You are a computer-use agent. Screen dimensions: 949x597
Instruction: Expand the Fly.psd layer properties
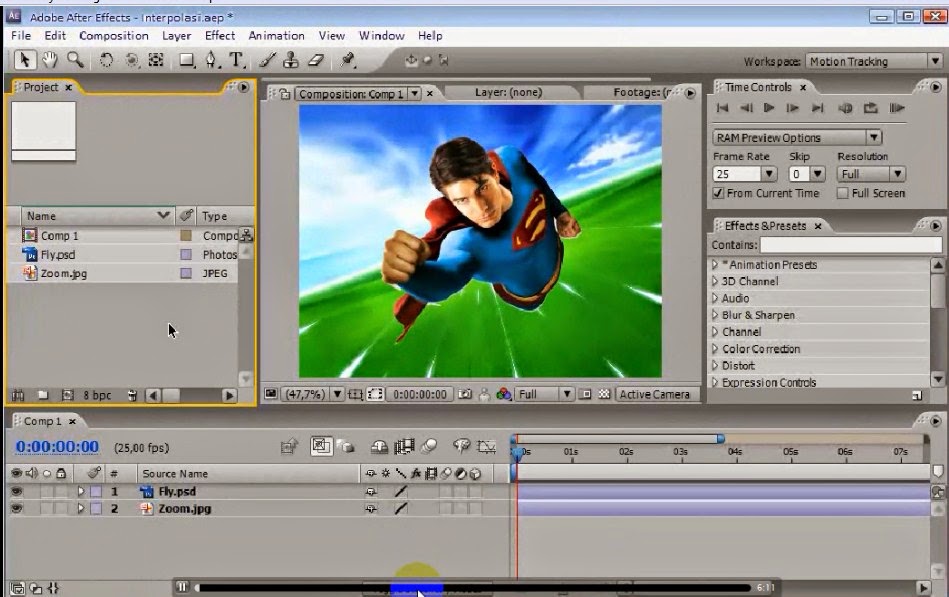click(x=80, y=492)
